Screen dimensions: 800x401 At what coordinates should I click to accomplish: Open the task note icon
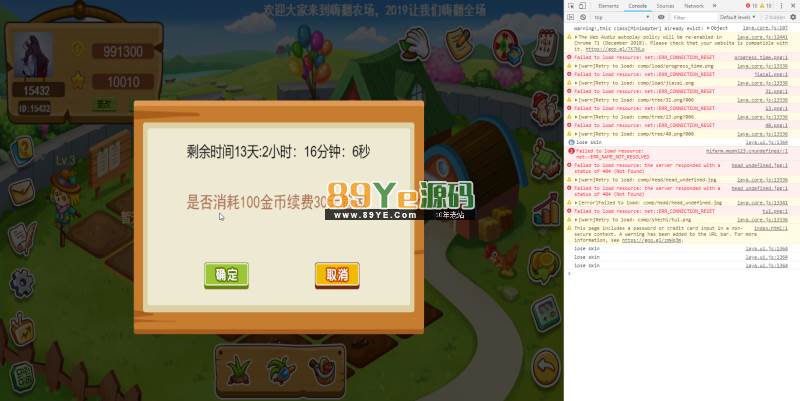(x=459, y=43)
